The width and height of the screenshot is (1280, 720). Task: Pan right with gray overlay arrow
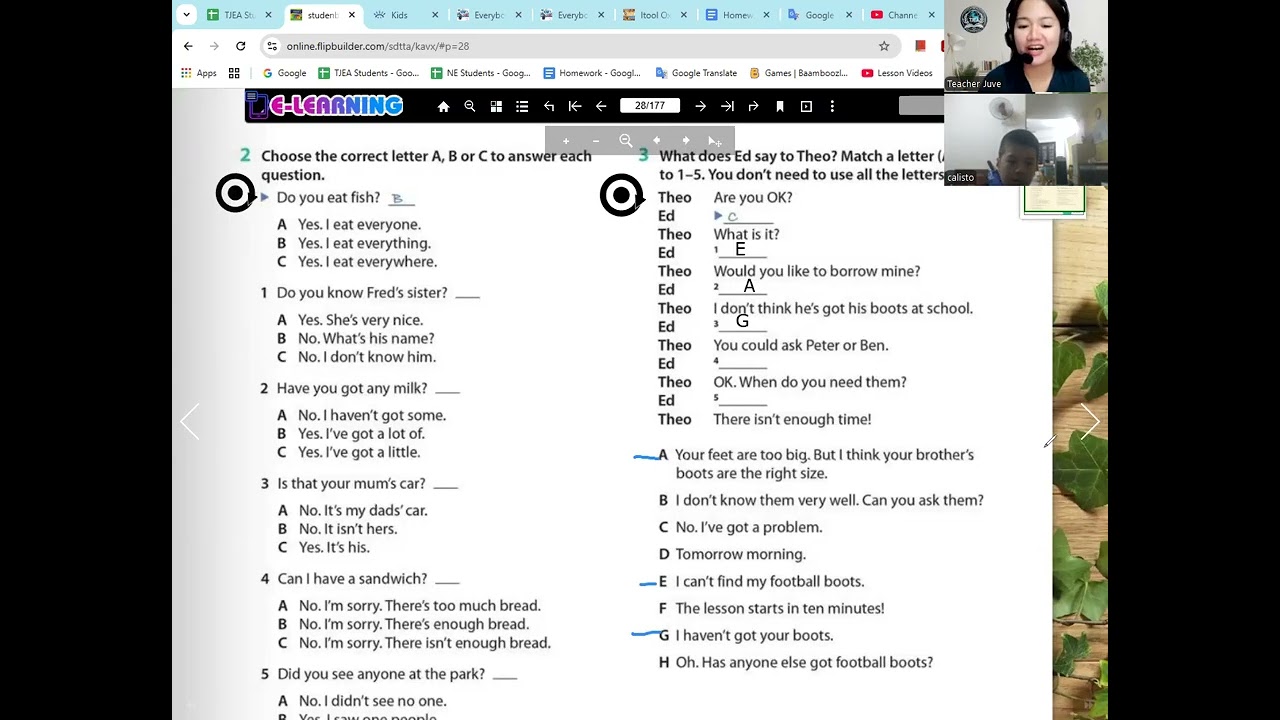pos(686,141)
